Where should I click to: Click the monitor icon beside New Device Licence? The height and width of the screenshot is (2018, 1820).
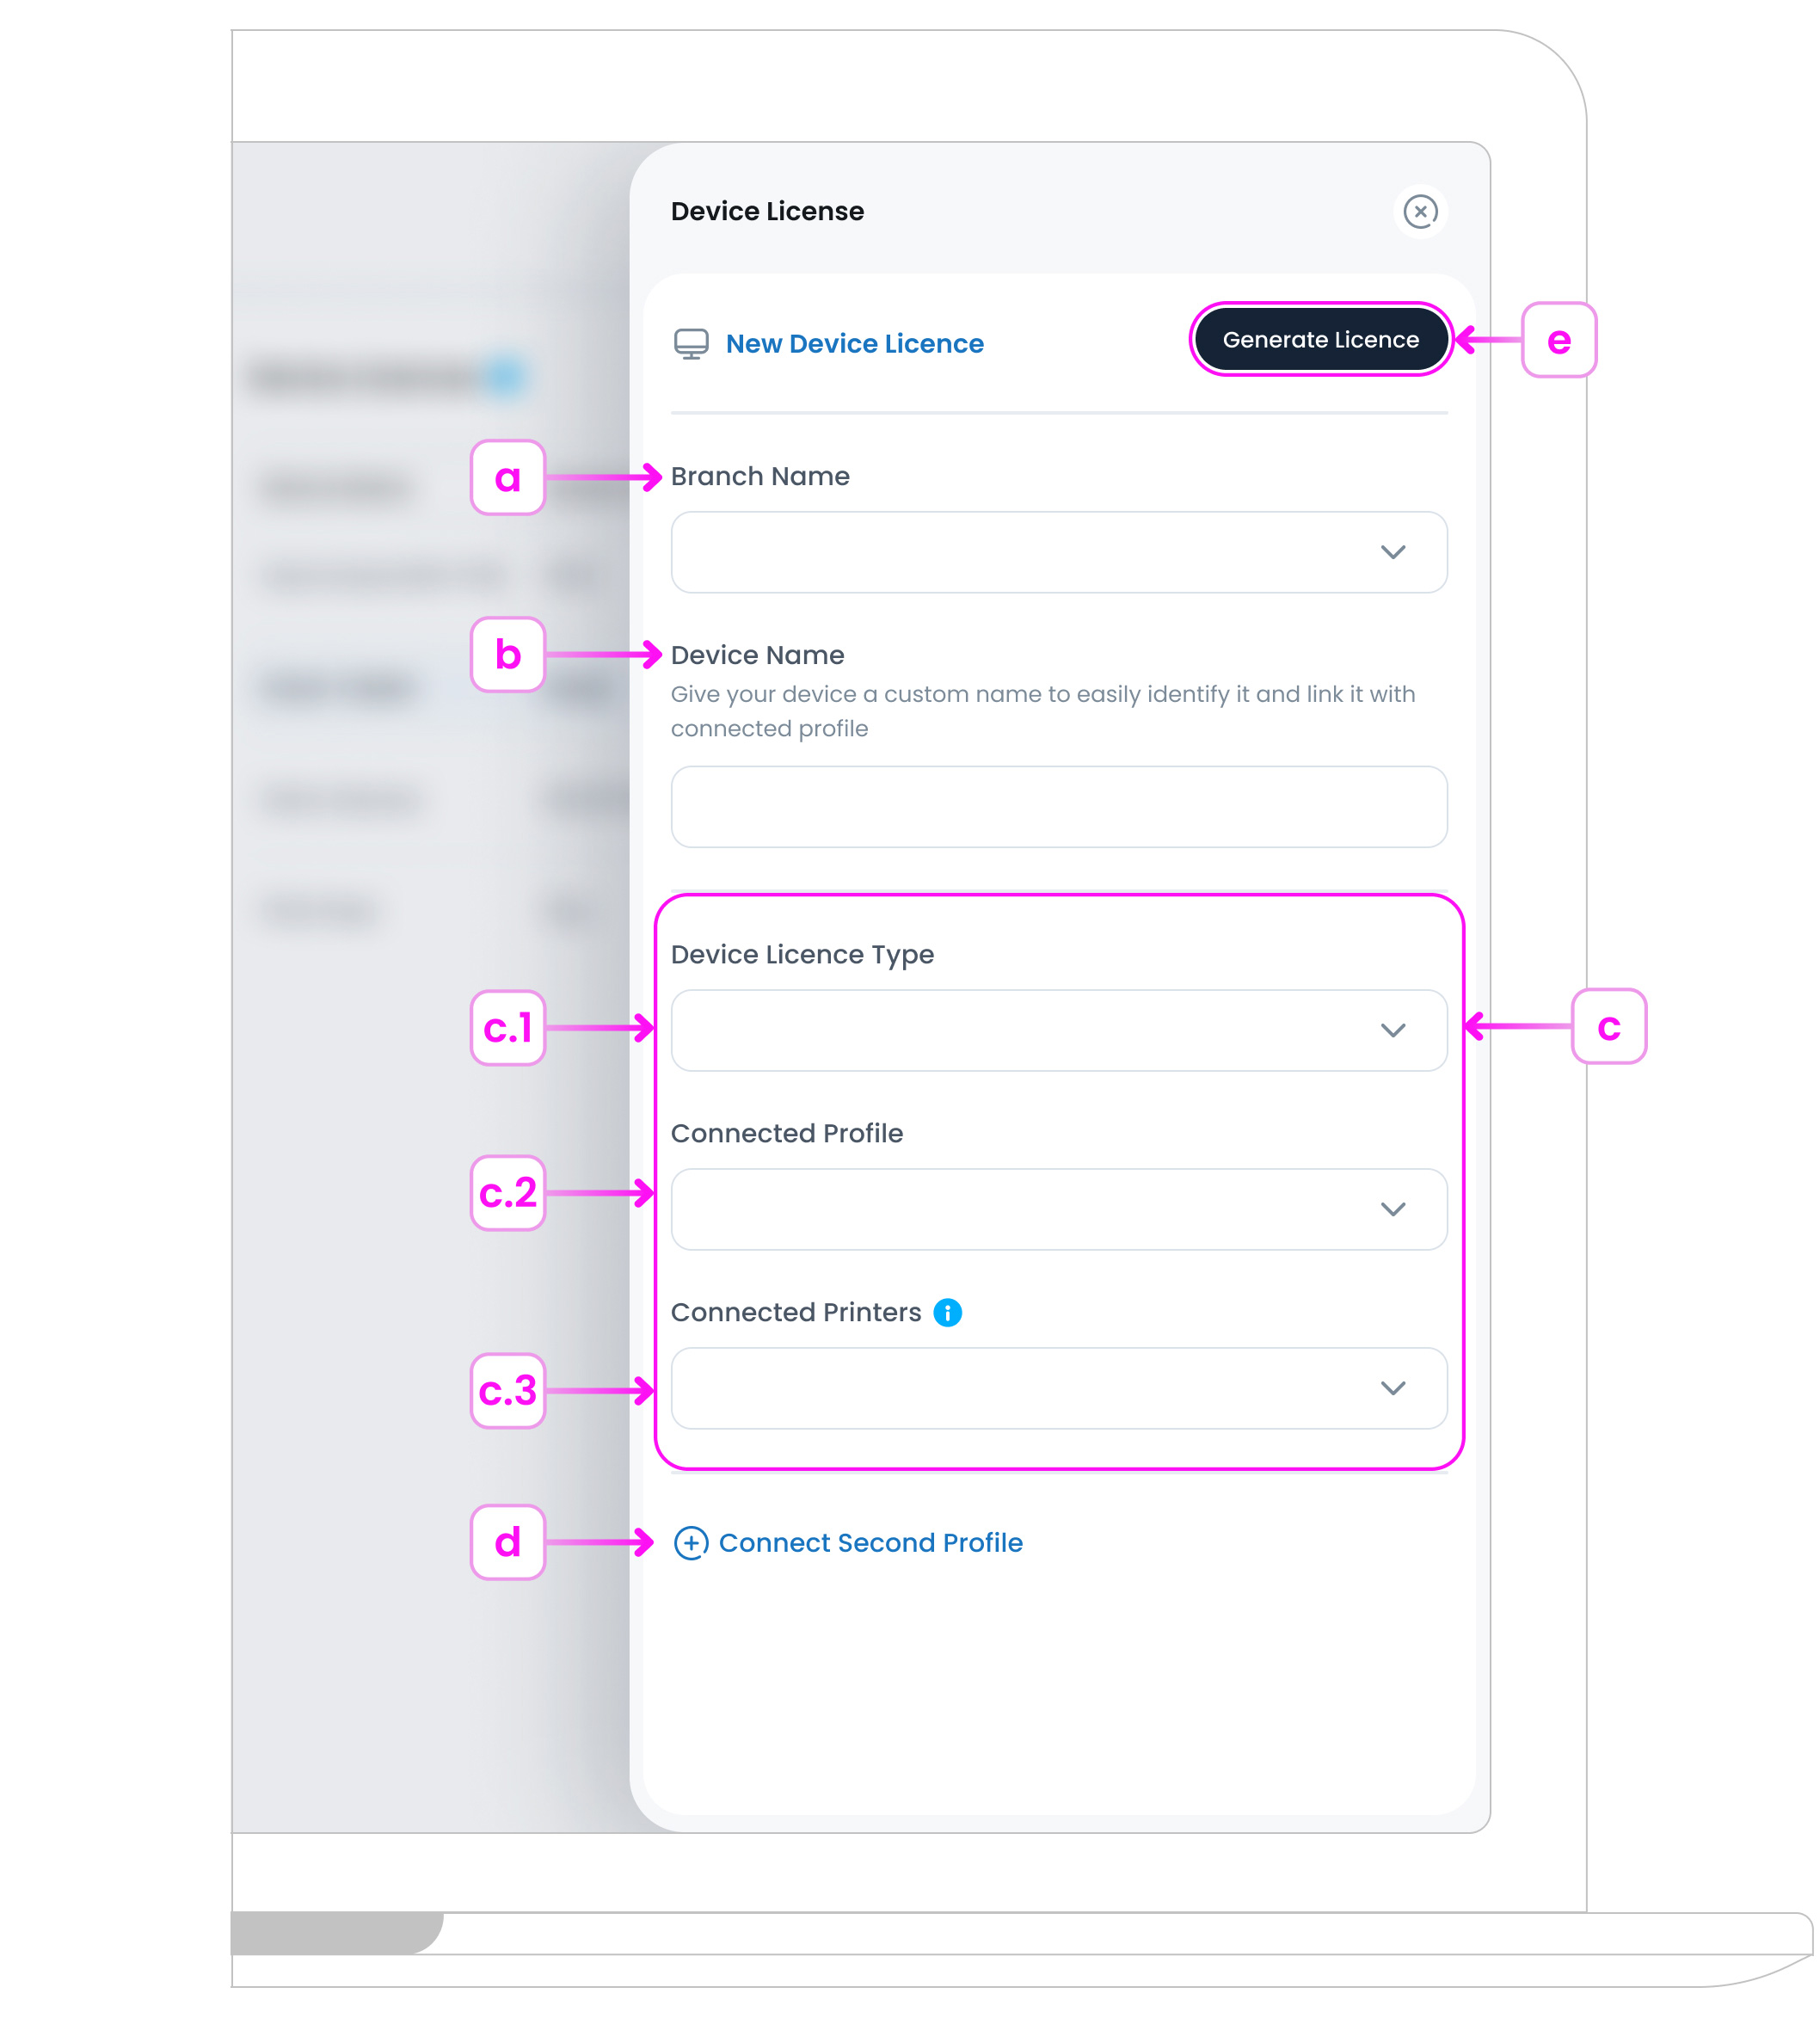tap(691, 344)
